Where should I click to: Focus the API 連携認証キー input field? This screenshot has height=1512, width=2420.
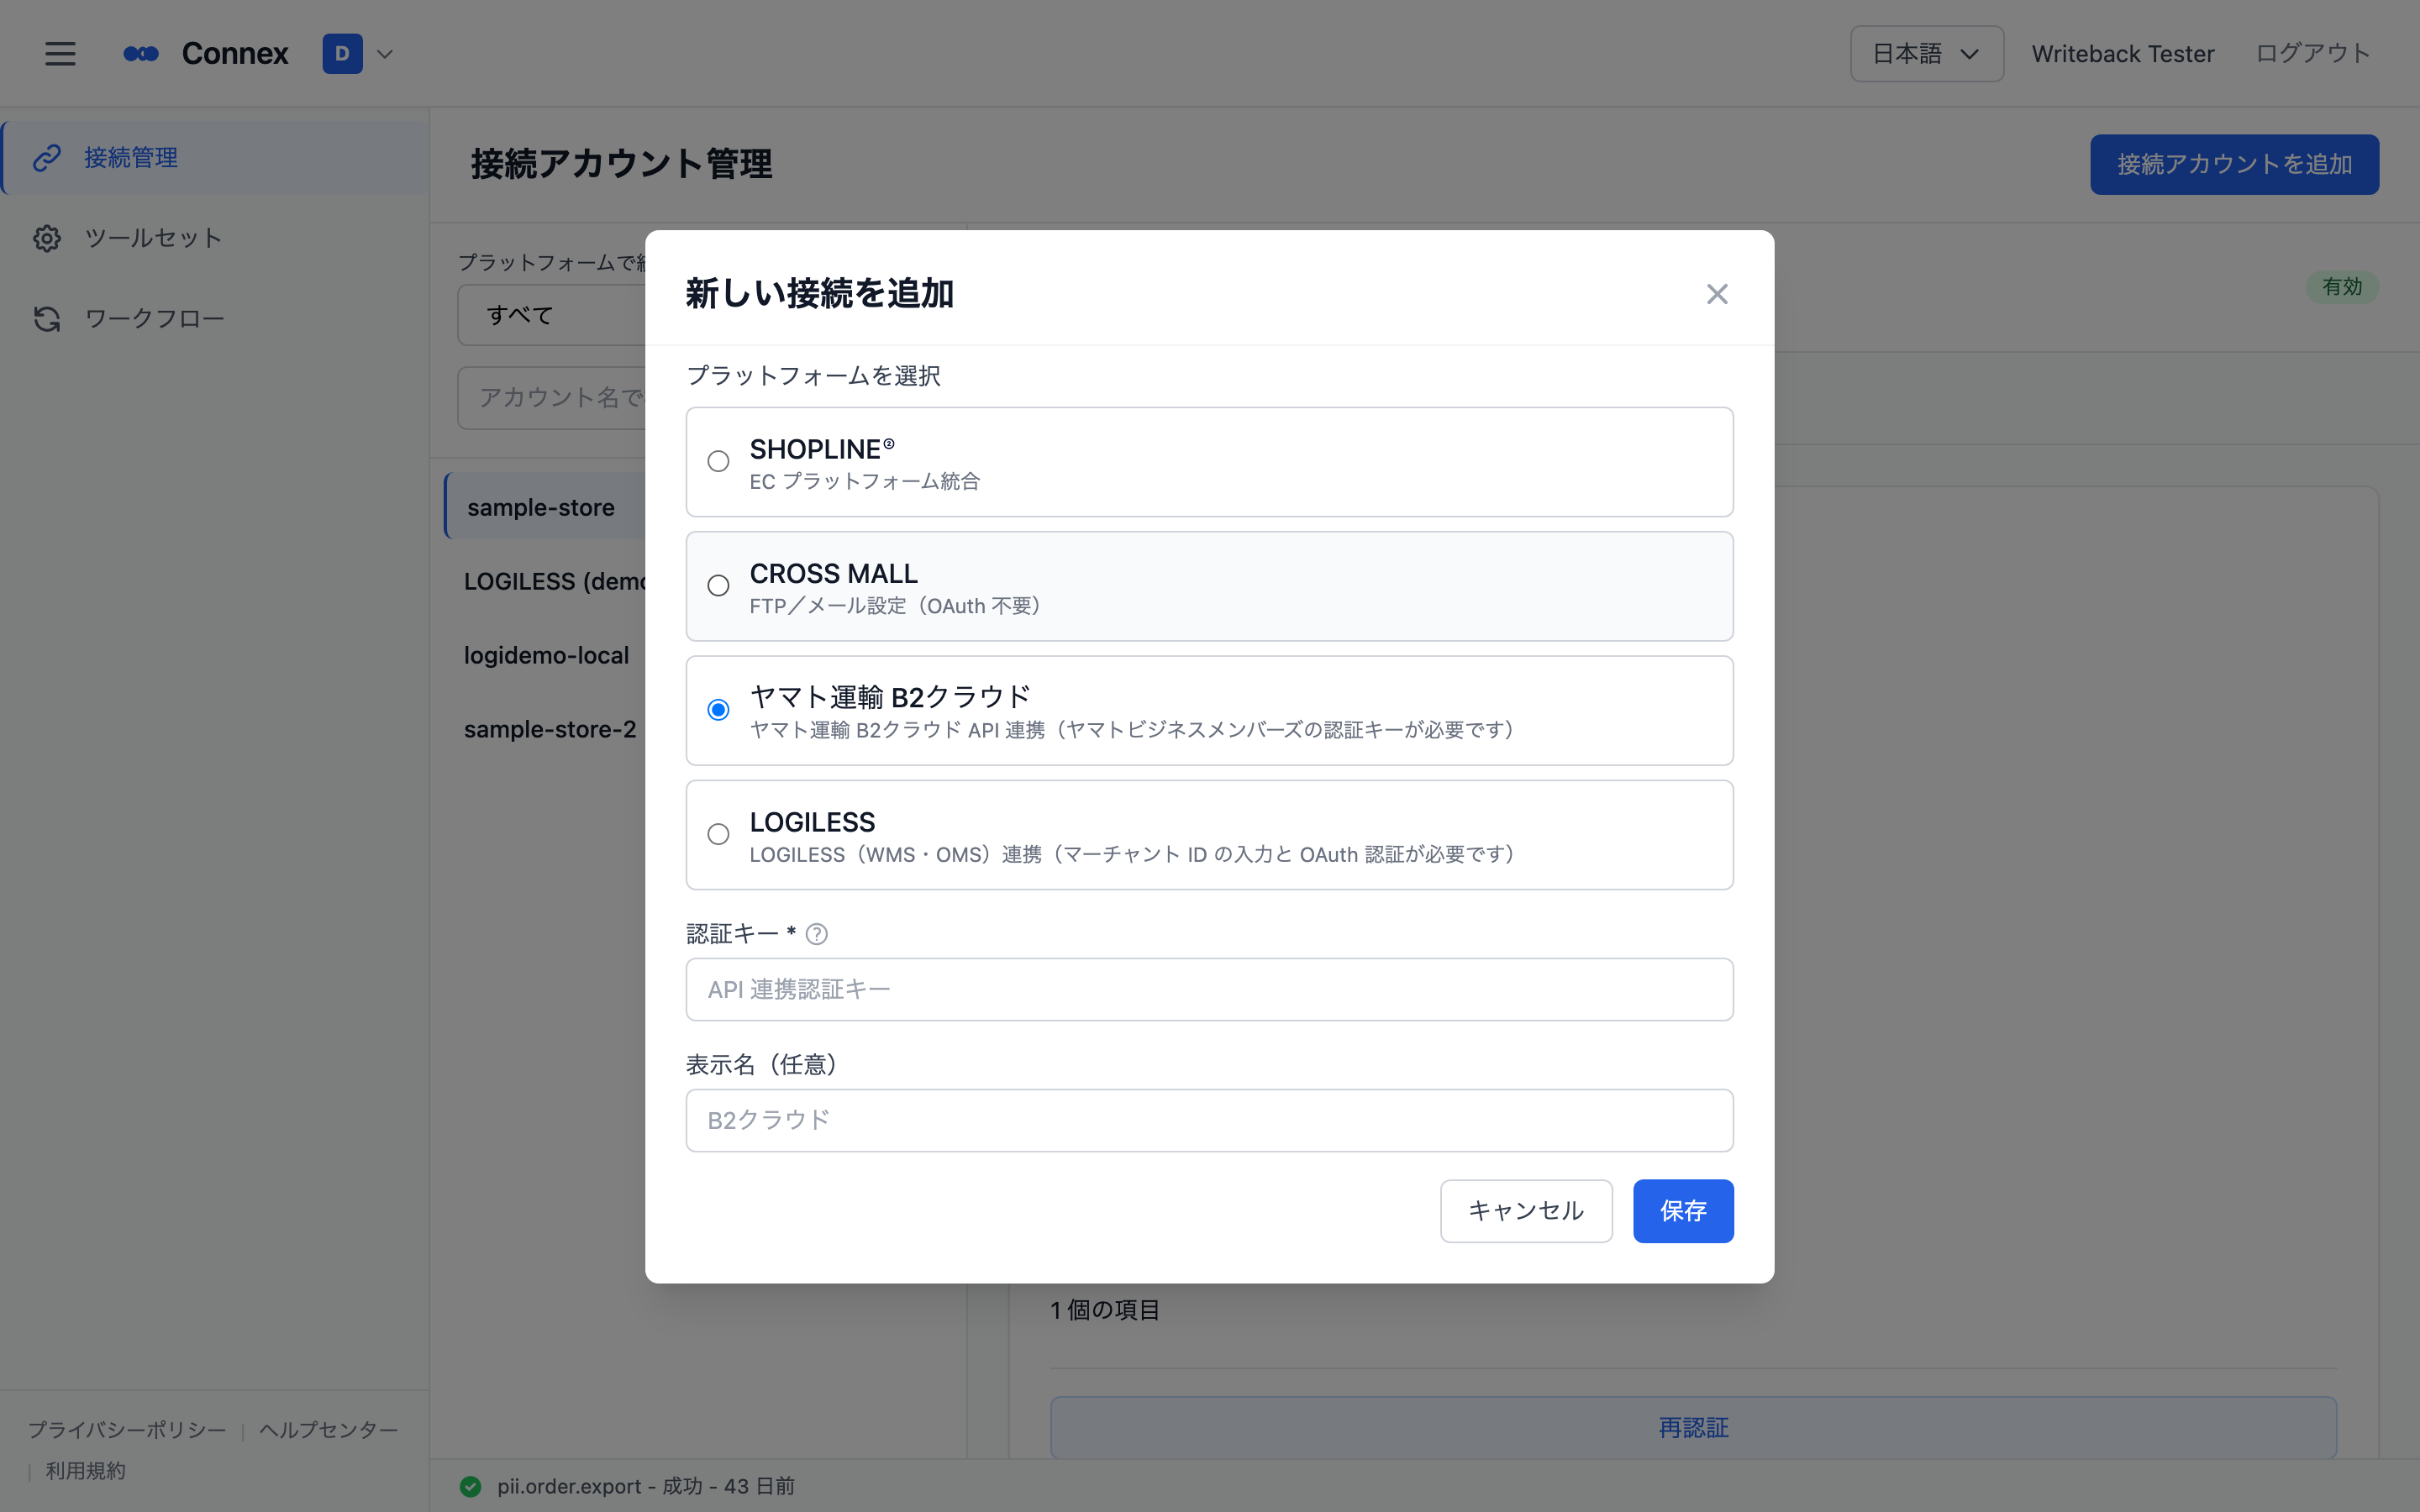pyautogui.click(x=1209, y=989)
